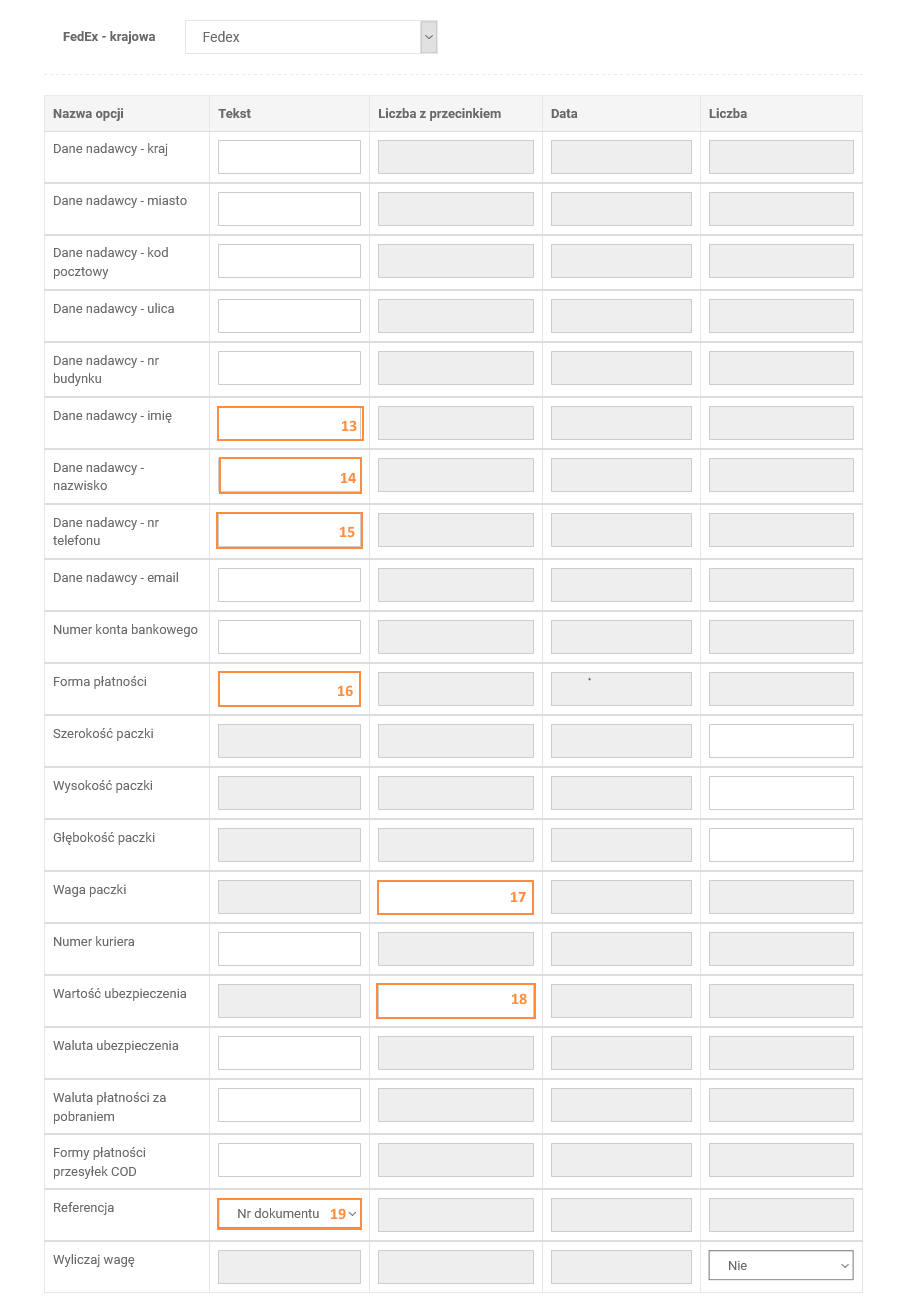This screenshot has width=908, height=1309.
Task: Open the Wyliczaj wagę 'Nie' dropdown
Action: [780, 1265]
